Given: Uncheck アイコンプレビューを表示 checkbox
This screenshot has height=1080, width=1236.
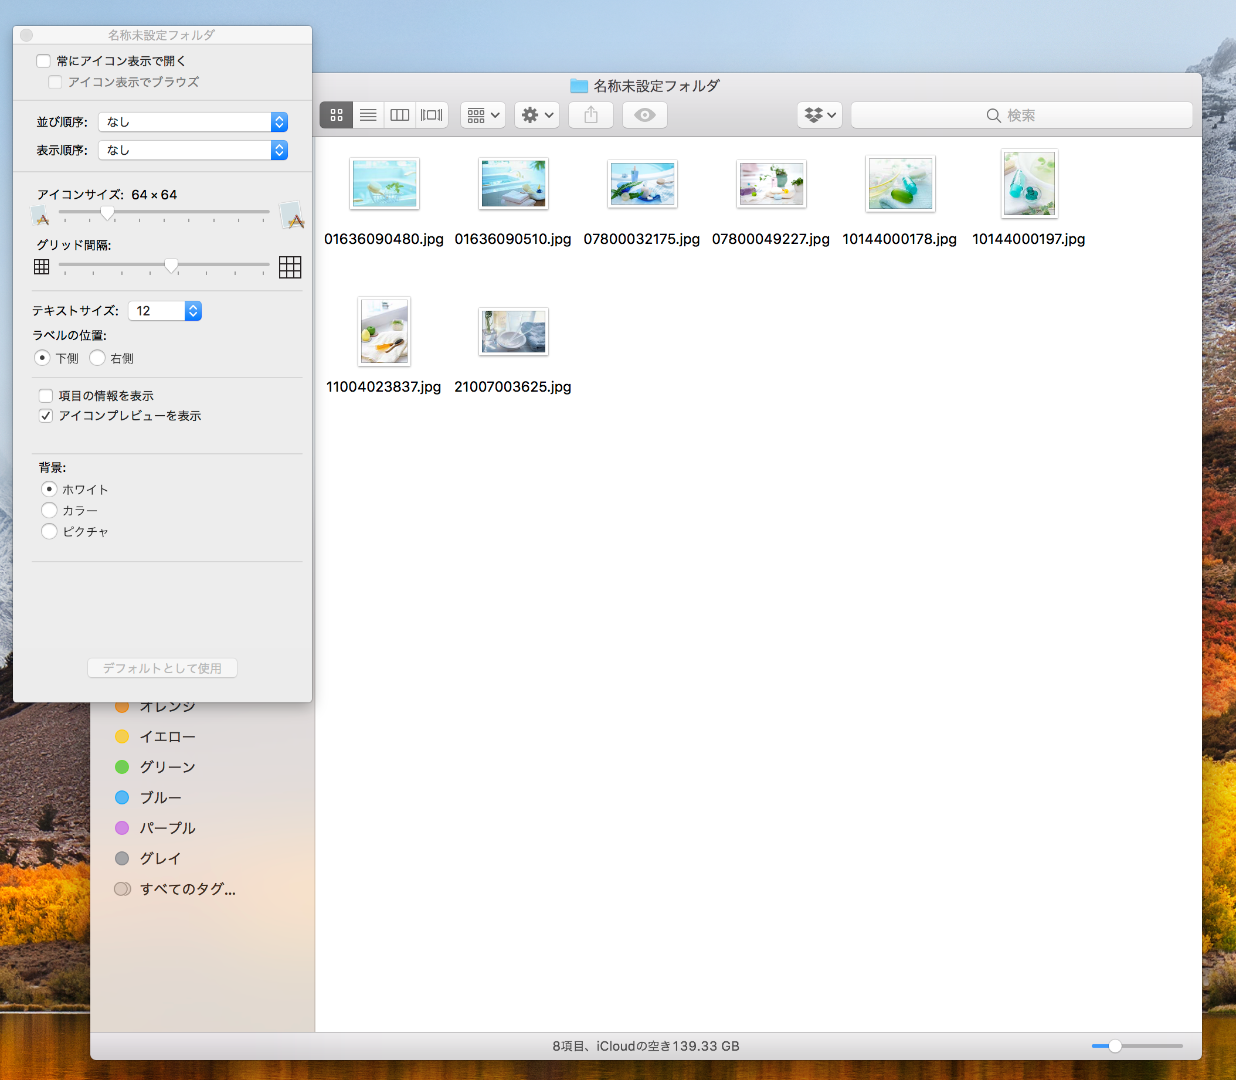Looking at the screenshot, I should click(x=46, y=416).
